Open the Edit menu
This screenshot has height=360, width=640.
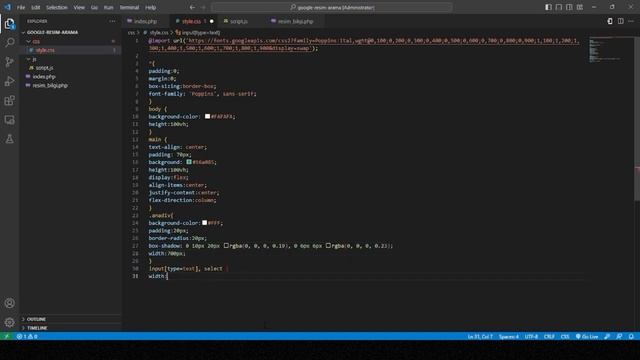pyautogui.click(x=36, y=7)
